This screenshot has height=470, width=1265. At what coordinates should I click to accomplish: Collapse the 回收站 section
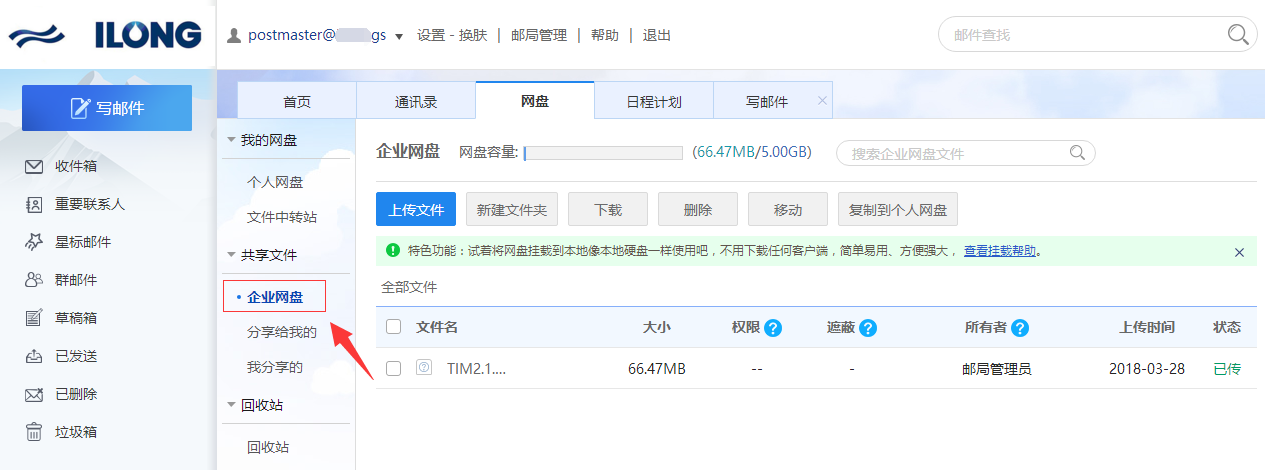pyautogui.click(x=232, y=405)
